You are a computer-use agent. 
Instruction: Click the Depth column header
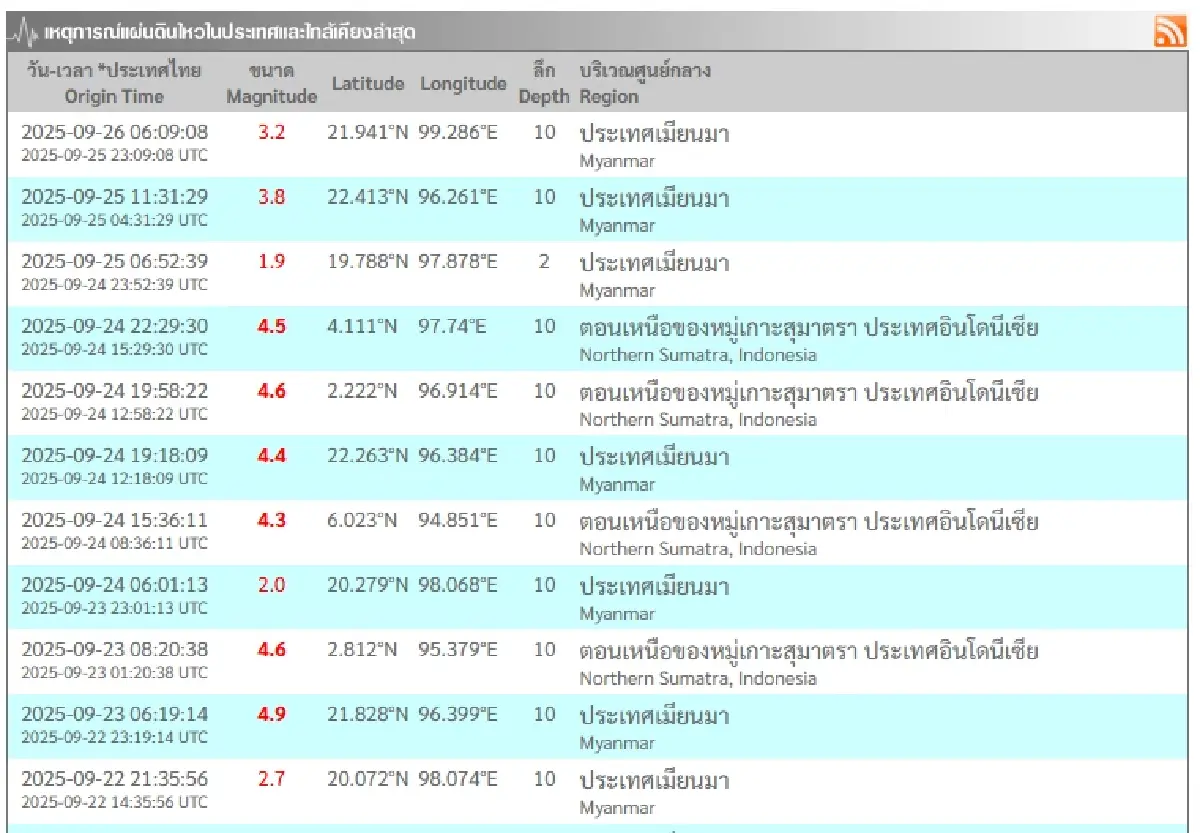point(544,84)
